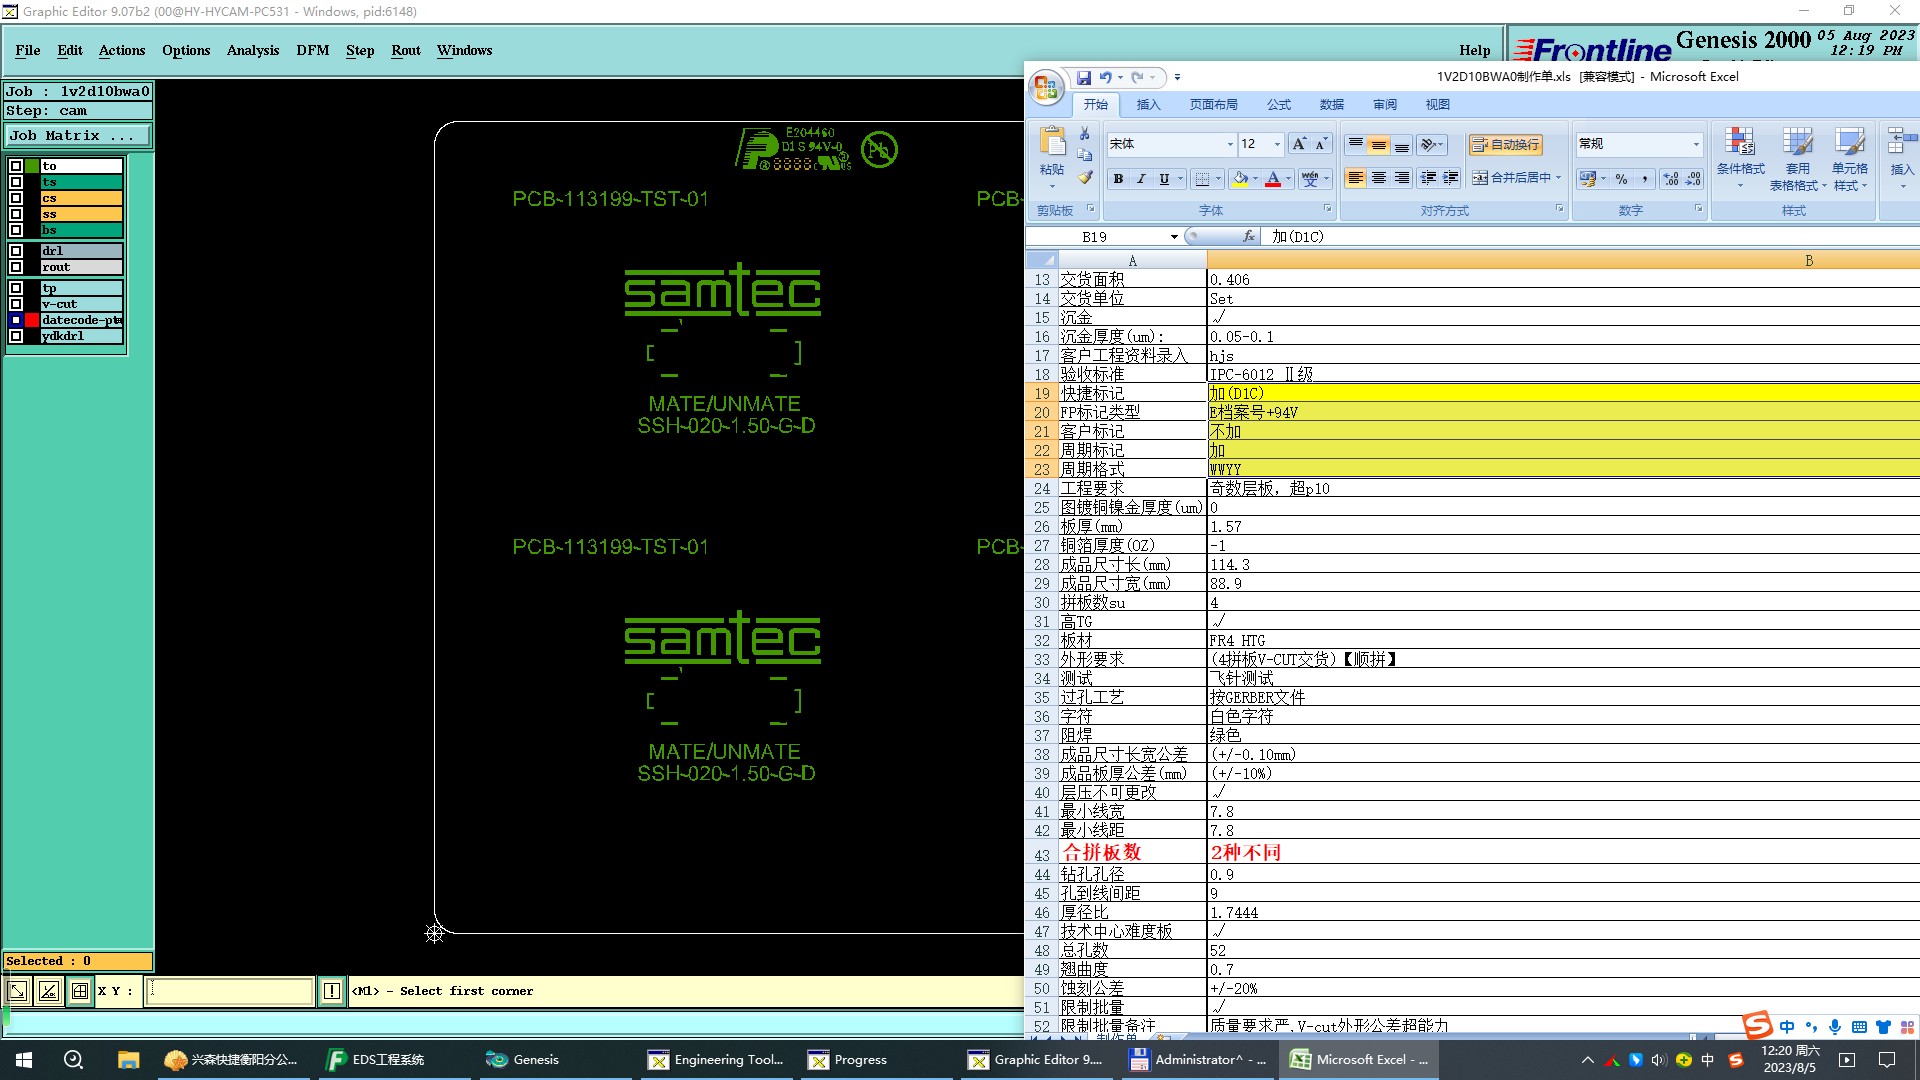1920x1080 pixels.
Task: Click the red color swatch of datecode layer
Action: click(32, 320)
